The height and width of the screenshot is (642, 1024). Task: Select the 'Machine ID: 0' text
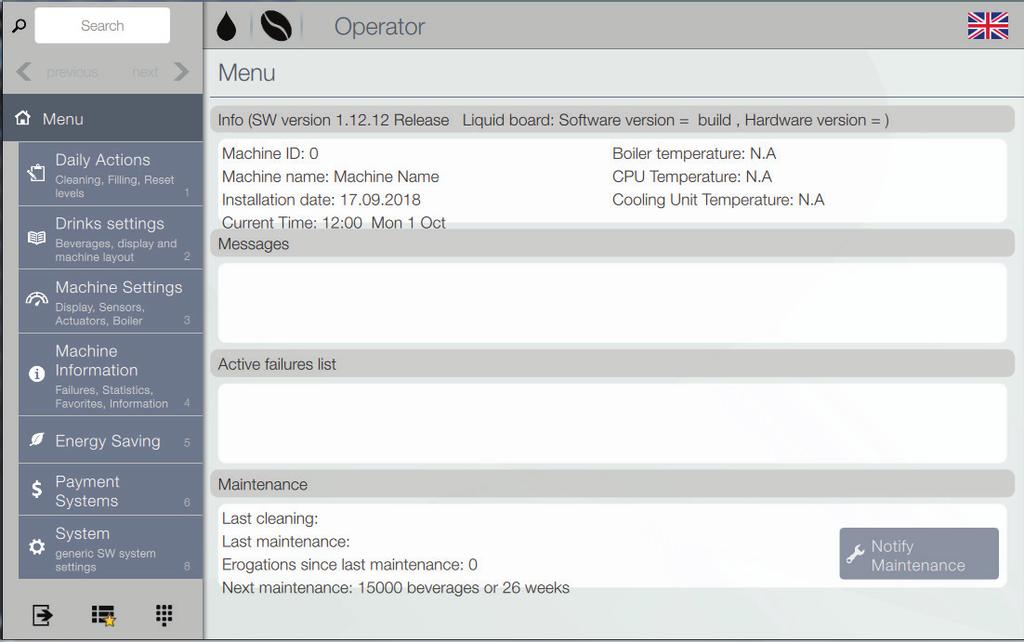[x=270, y=153]
